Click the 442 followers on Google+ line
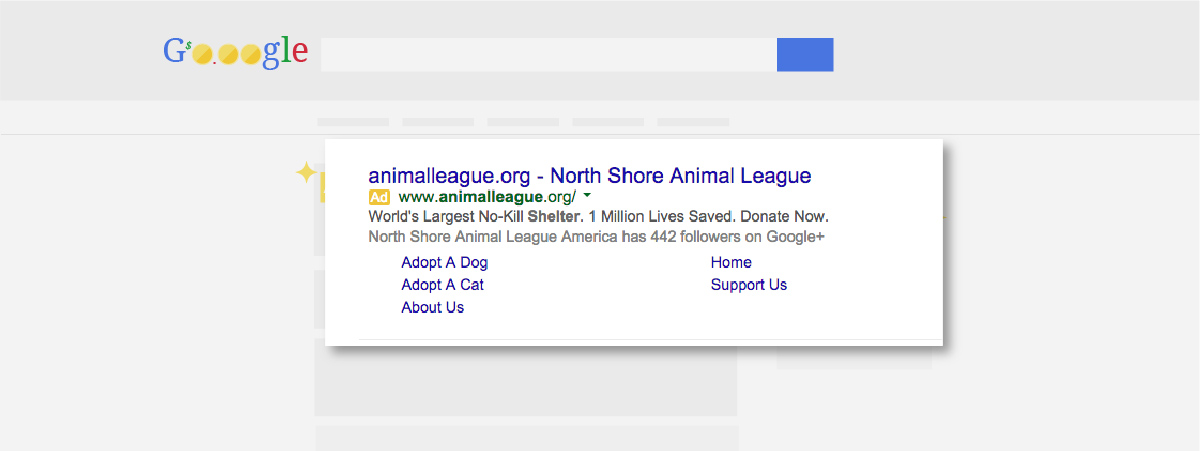The height and width of the screenshot is (451, 1200). [x=597, y=237]
